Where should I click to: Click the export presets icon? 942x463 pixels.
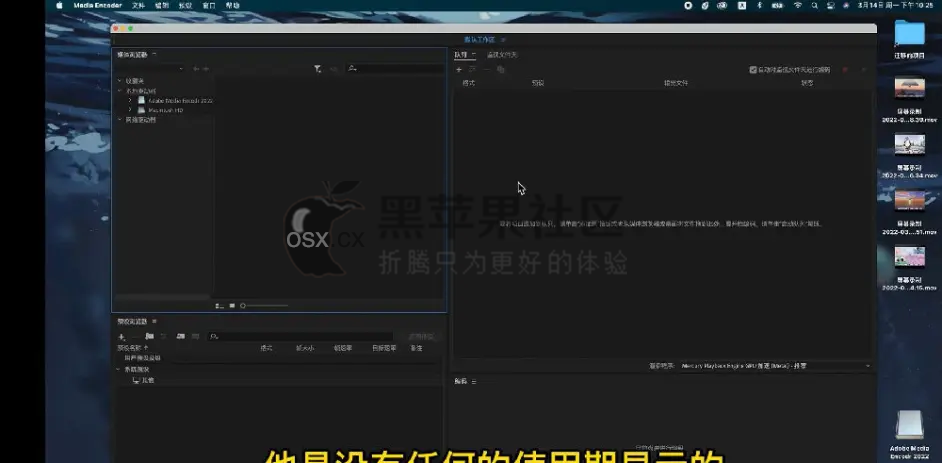point(195,336)
